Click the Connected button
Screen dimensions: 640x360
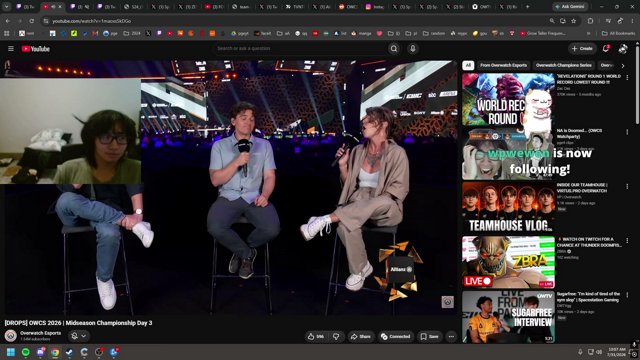pyautogui.click(x=395, y=336)
